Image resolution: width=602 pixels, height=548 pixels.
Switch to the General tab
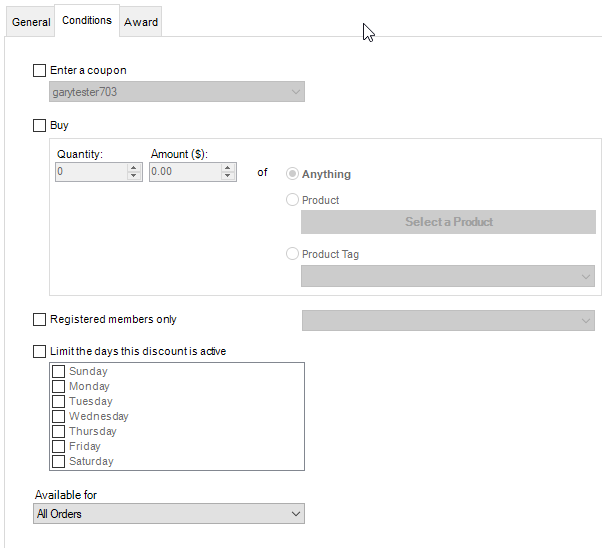31,22
